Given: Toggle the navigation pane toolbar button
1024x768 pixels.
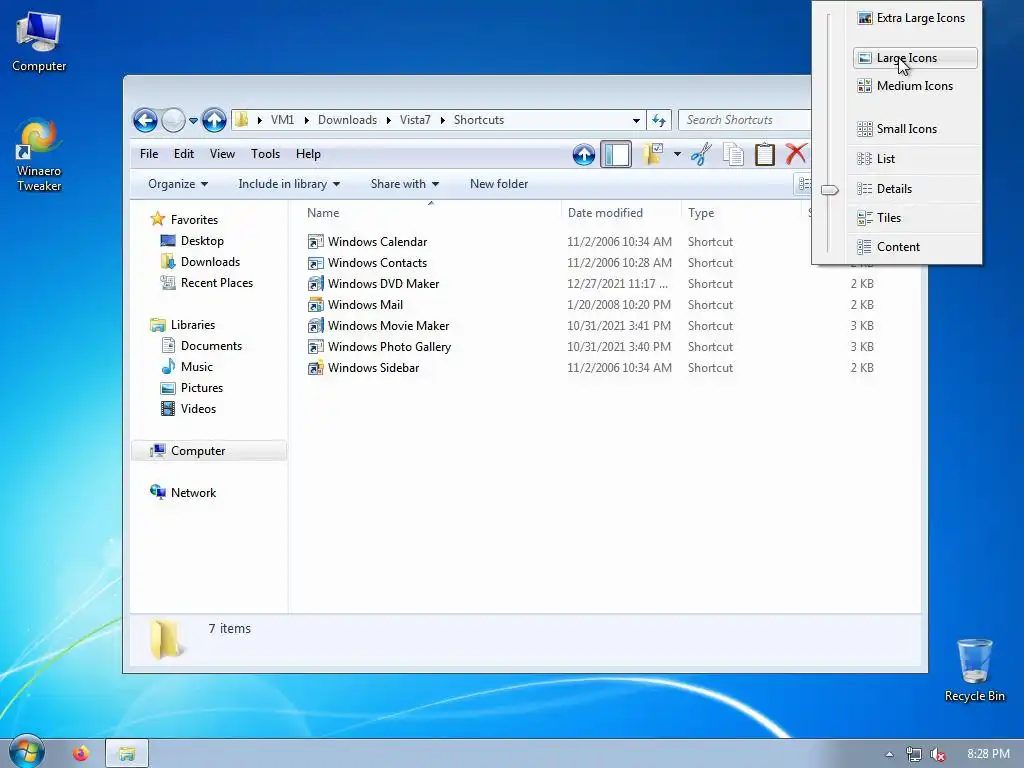Looking at the screenshot, I should (x=616, y=155).
